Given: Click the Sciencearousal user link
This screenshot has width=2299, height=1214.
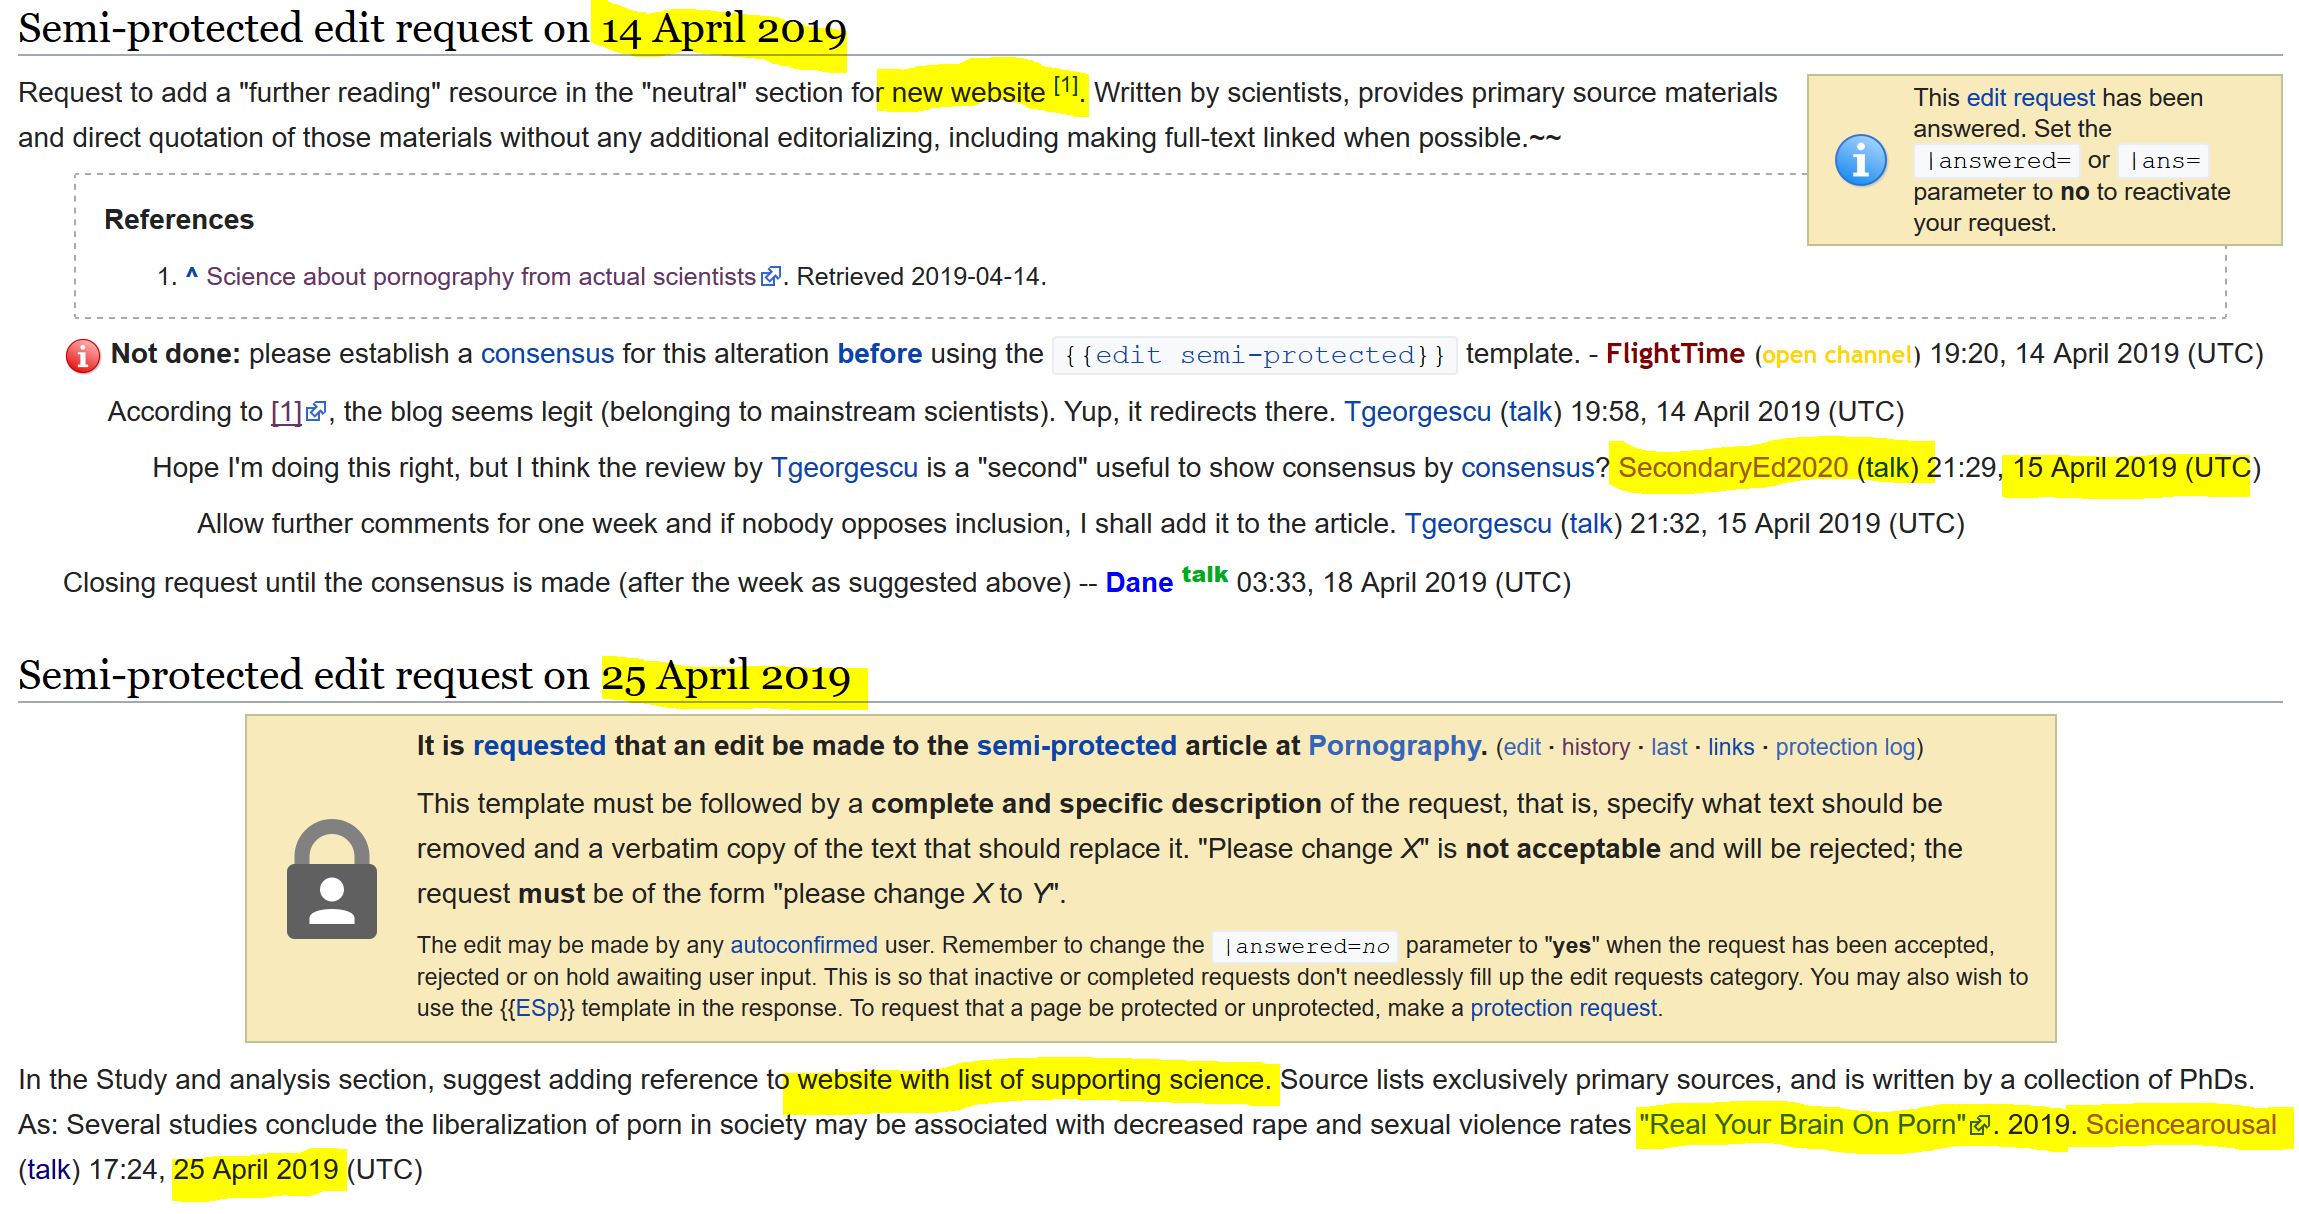Looking at the screenshot, I should [x=2180, y=1125].
